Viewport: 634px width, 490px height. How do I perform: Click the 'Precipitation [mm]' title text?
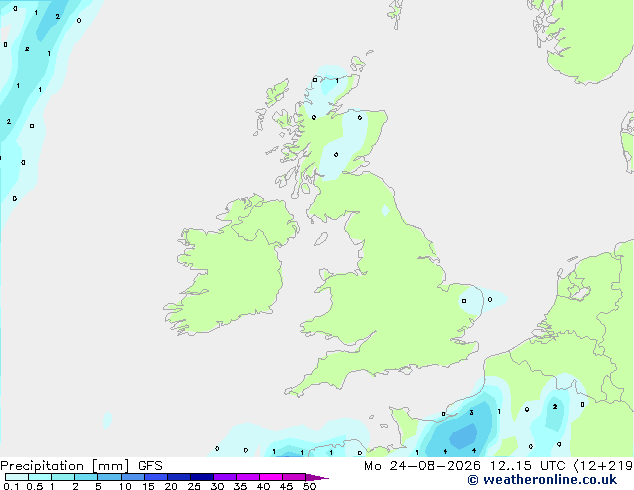click(65, 466)
